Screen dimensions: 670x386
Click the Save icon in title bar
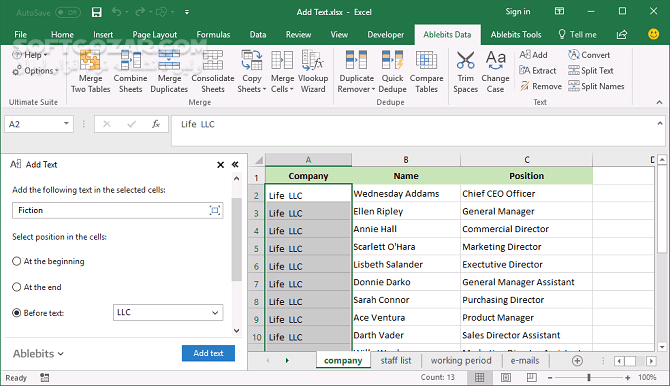click(97, 12)
